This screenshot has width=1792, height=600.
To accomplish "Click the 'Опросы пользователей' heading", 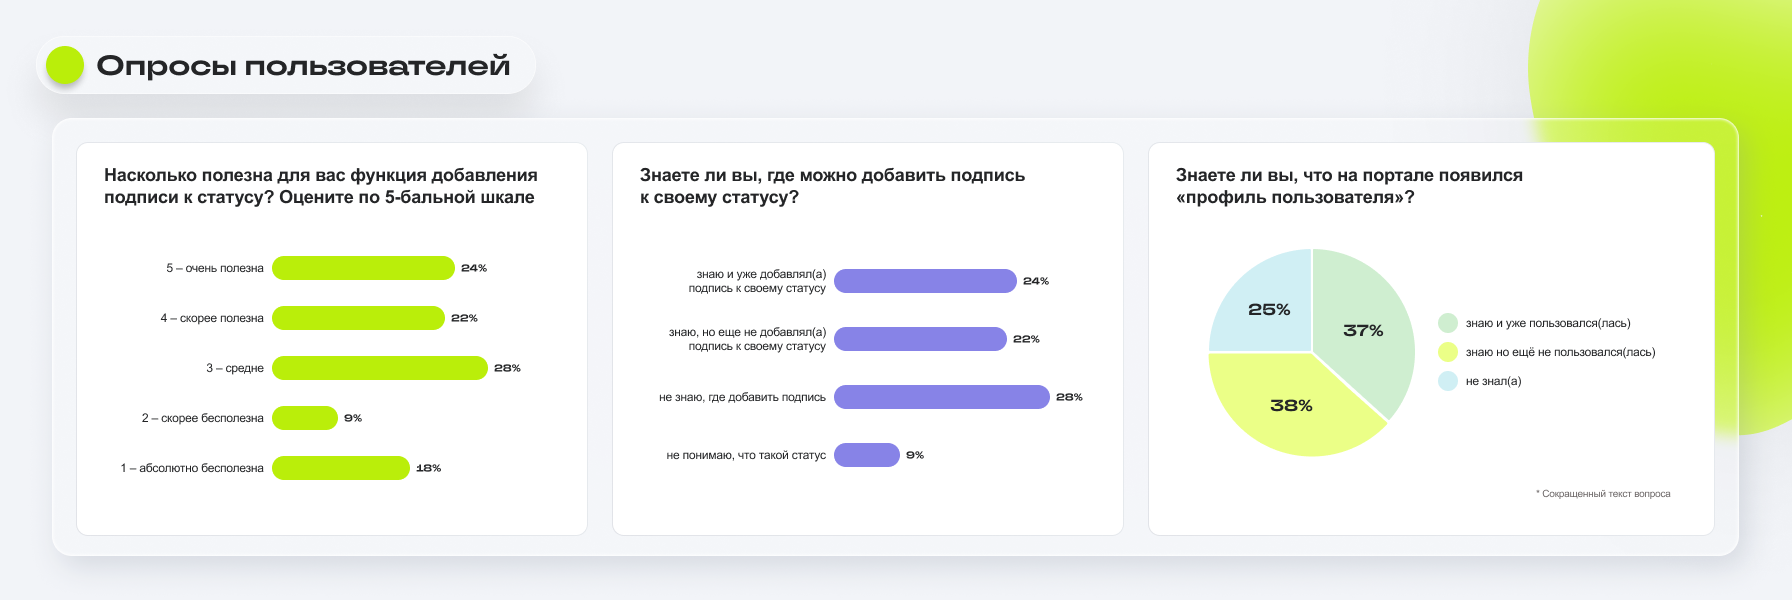I will [303, 66].
